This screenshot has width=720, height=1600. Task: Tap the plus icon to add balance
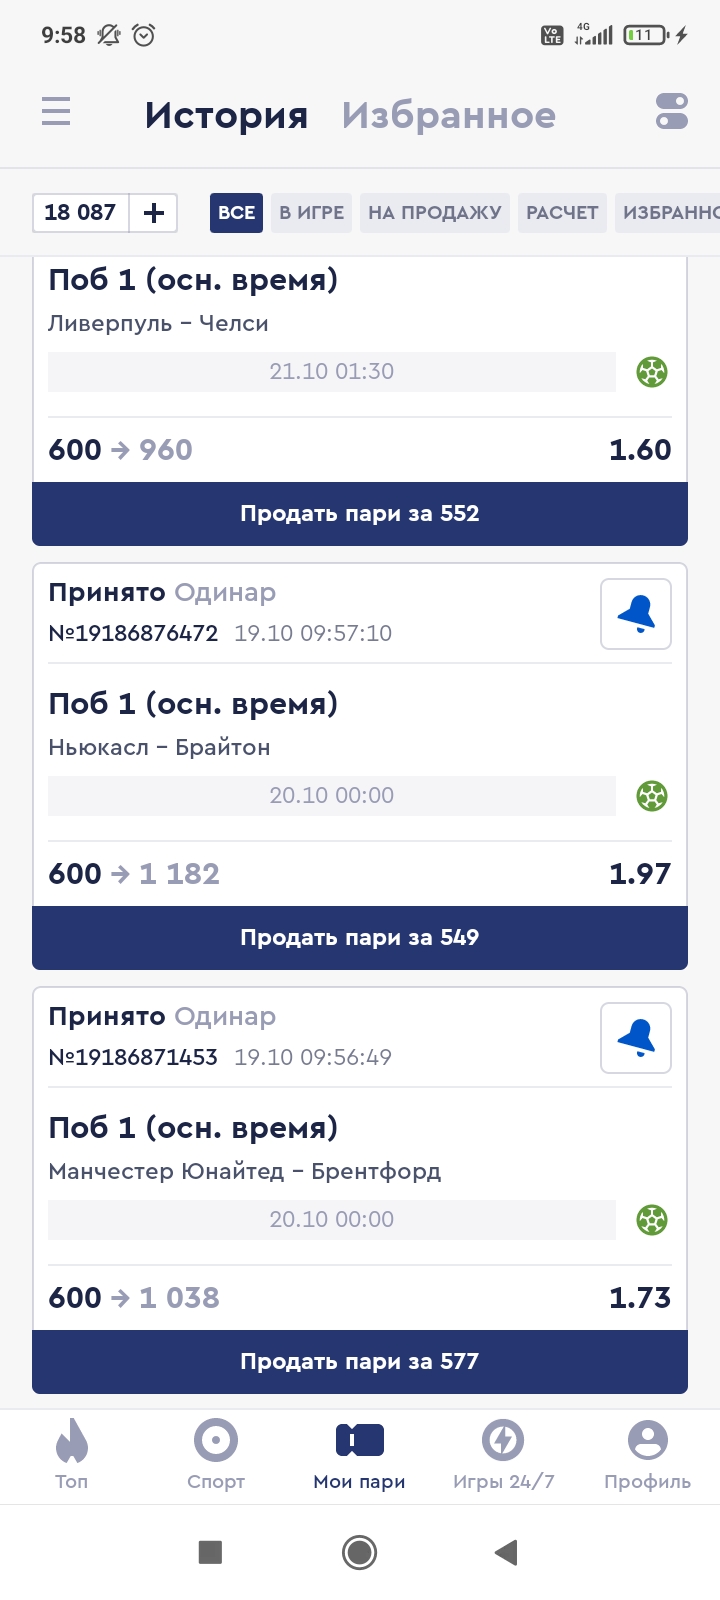click(154, 213)
